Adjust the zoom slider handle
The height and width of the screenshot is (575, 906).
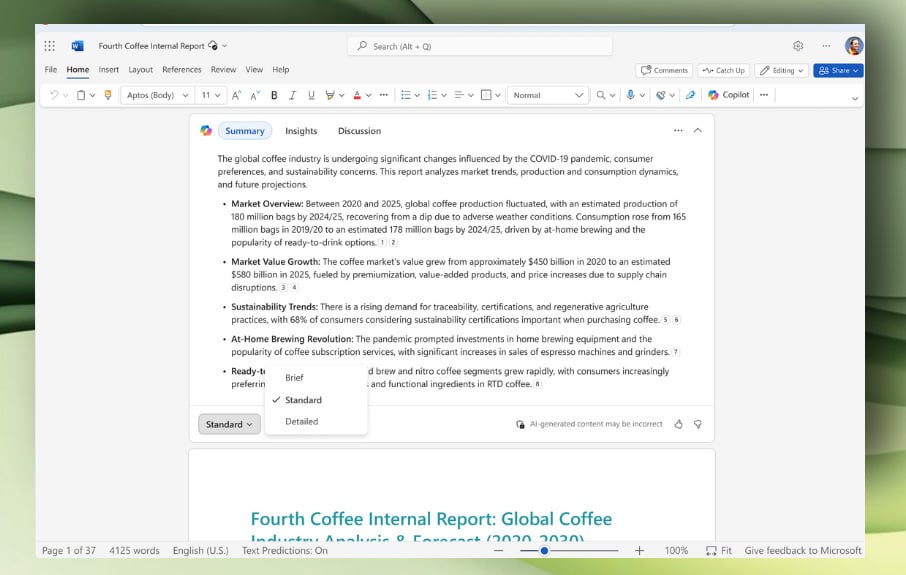(544, 551)
